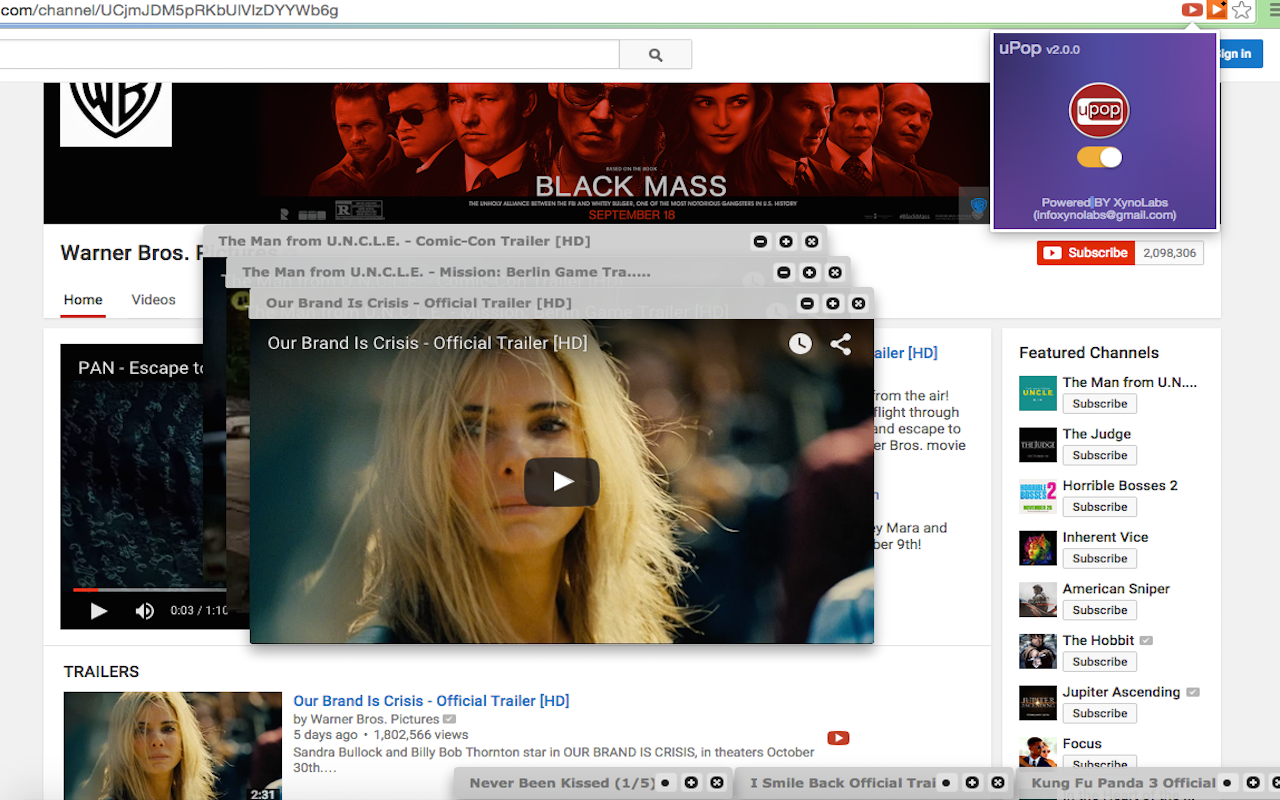Click the red YouTube extension icon
This screenshot has width=1280, height=800.
point(1192,10)
